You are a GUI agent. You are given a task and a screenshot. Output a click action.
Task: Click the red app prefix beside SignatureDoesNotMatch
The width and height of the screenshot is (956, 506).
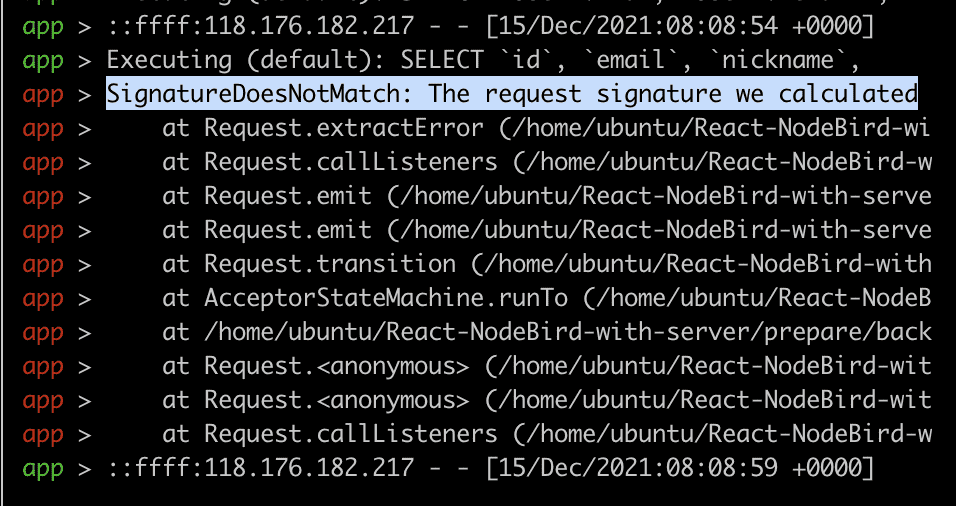pos(43,95)
